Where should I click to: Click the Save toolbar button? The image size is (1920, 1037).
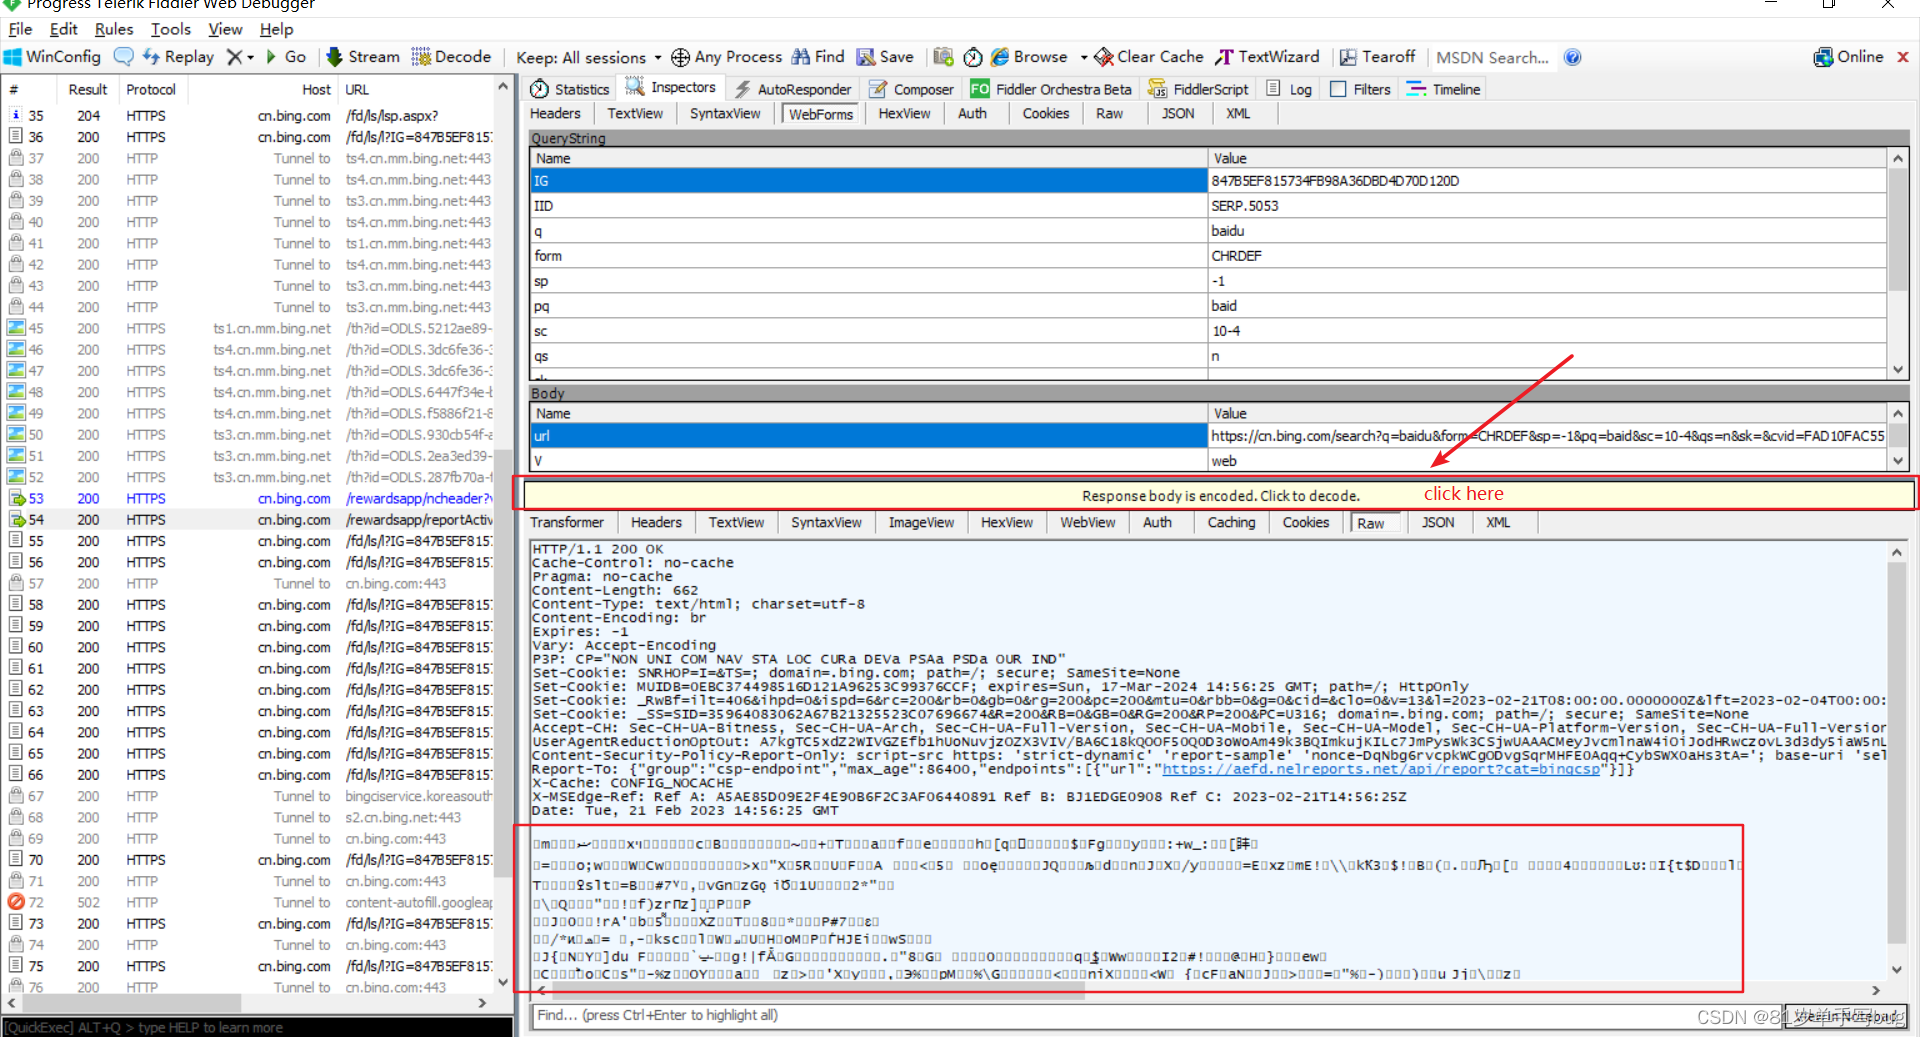(885, 57)
